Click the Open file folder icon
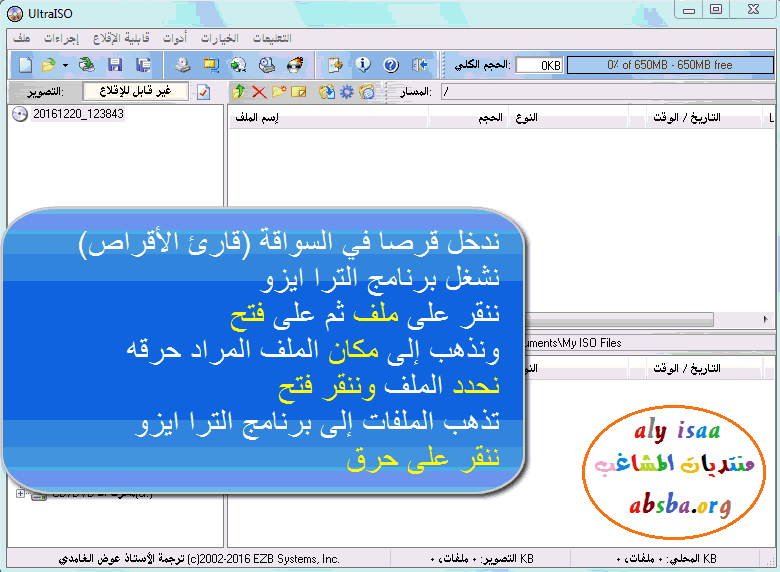Screen dimensions: 780x572 48,65
